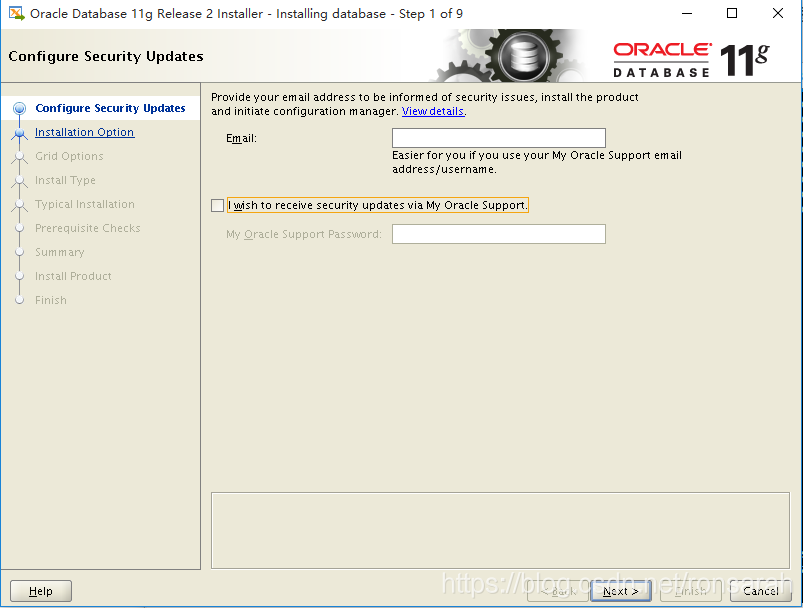Click the Configure Security Updates step indicator icon
Image resolution: width=803 pixels, height=608 pixels.
tap(19, 108)
